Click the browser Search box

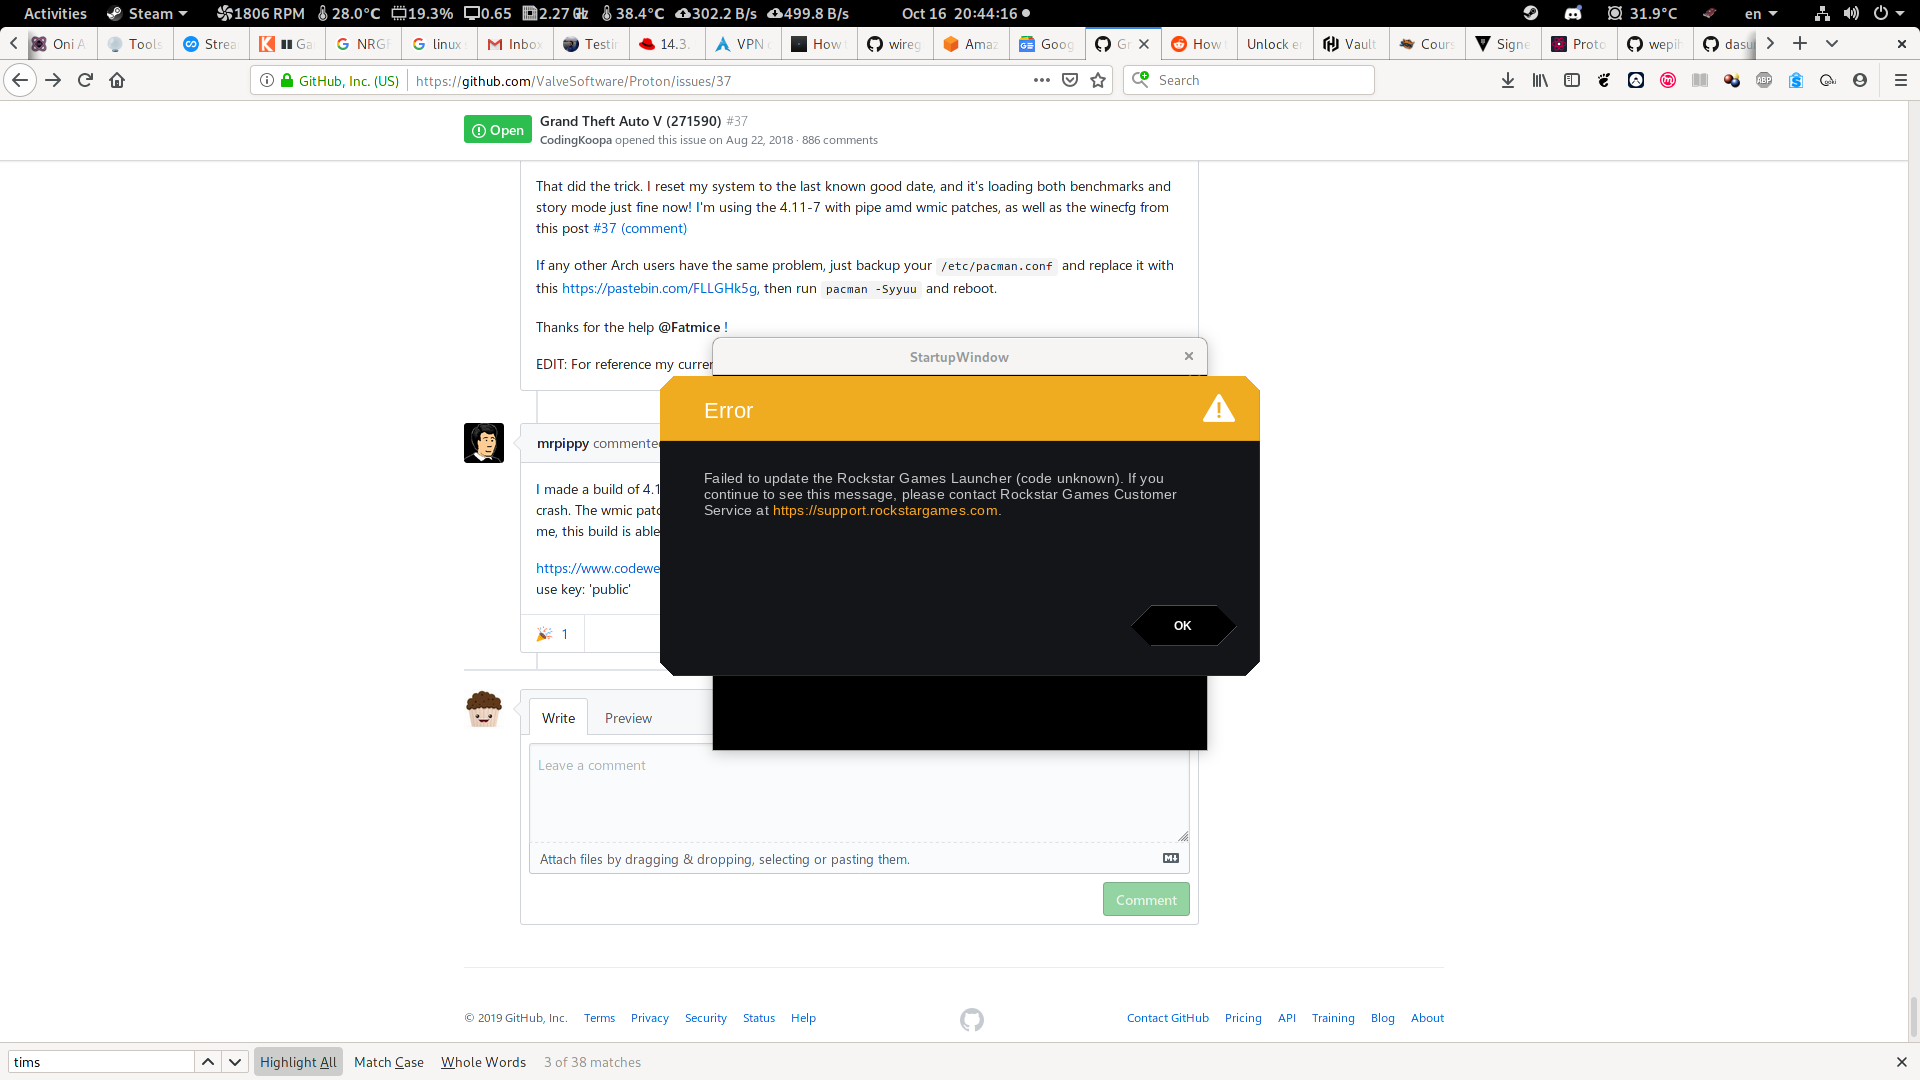[1248, 80]
